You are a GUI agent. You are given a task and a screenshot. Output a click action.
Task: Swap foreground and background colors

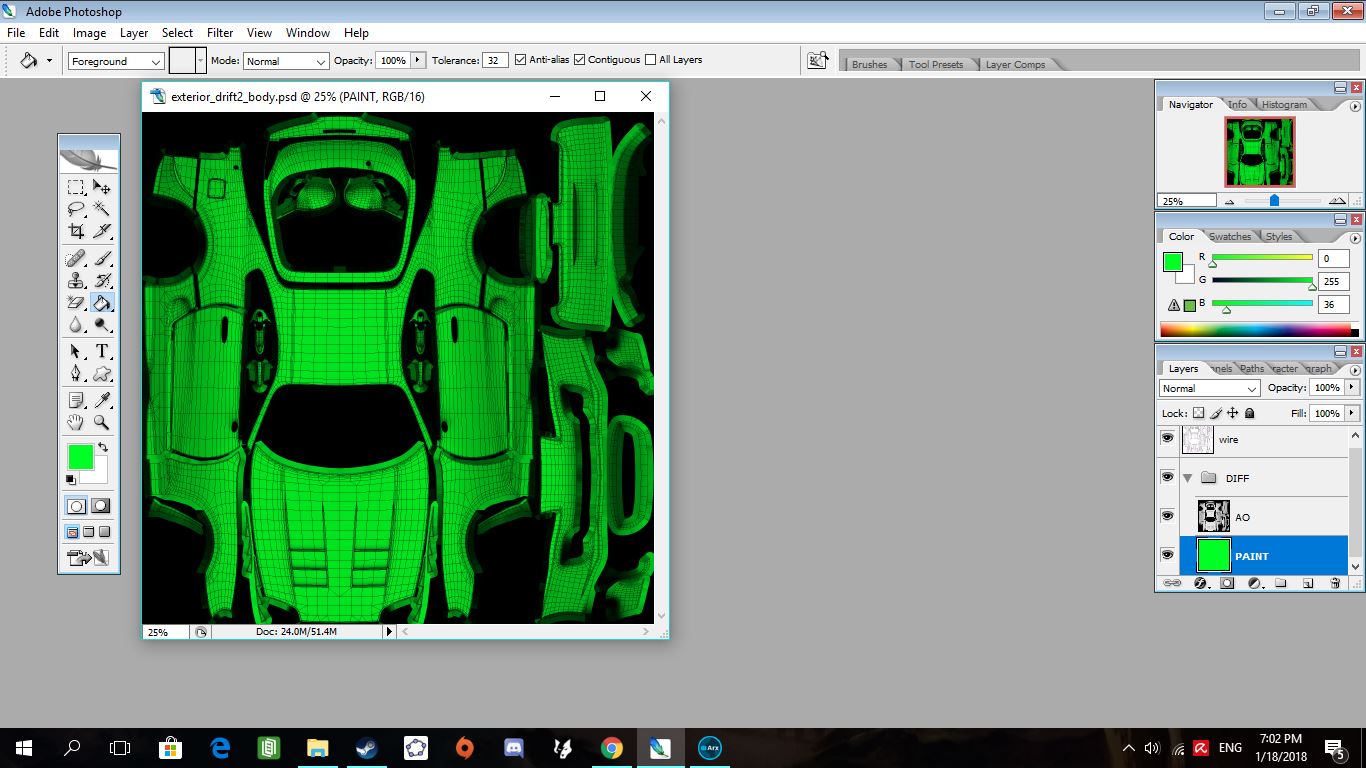[x=102, y=447]
